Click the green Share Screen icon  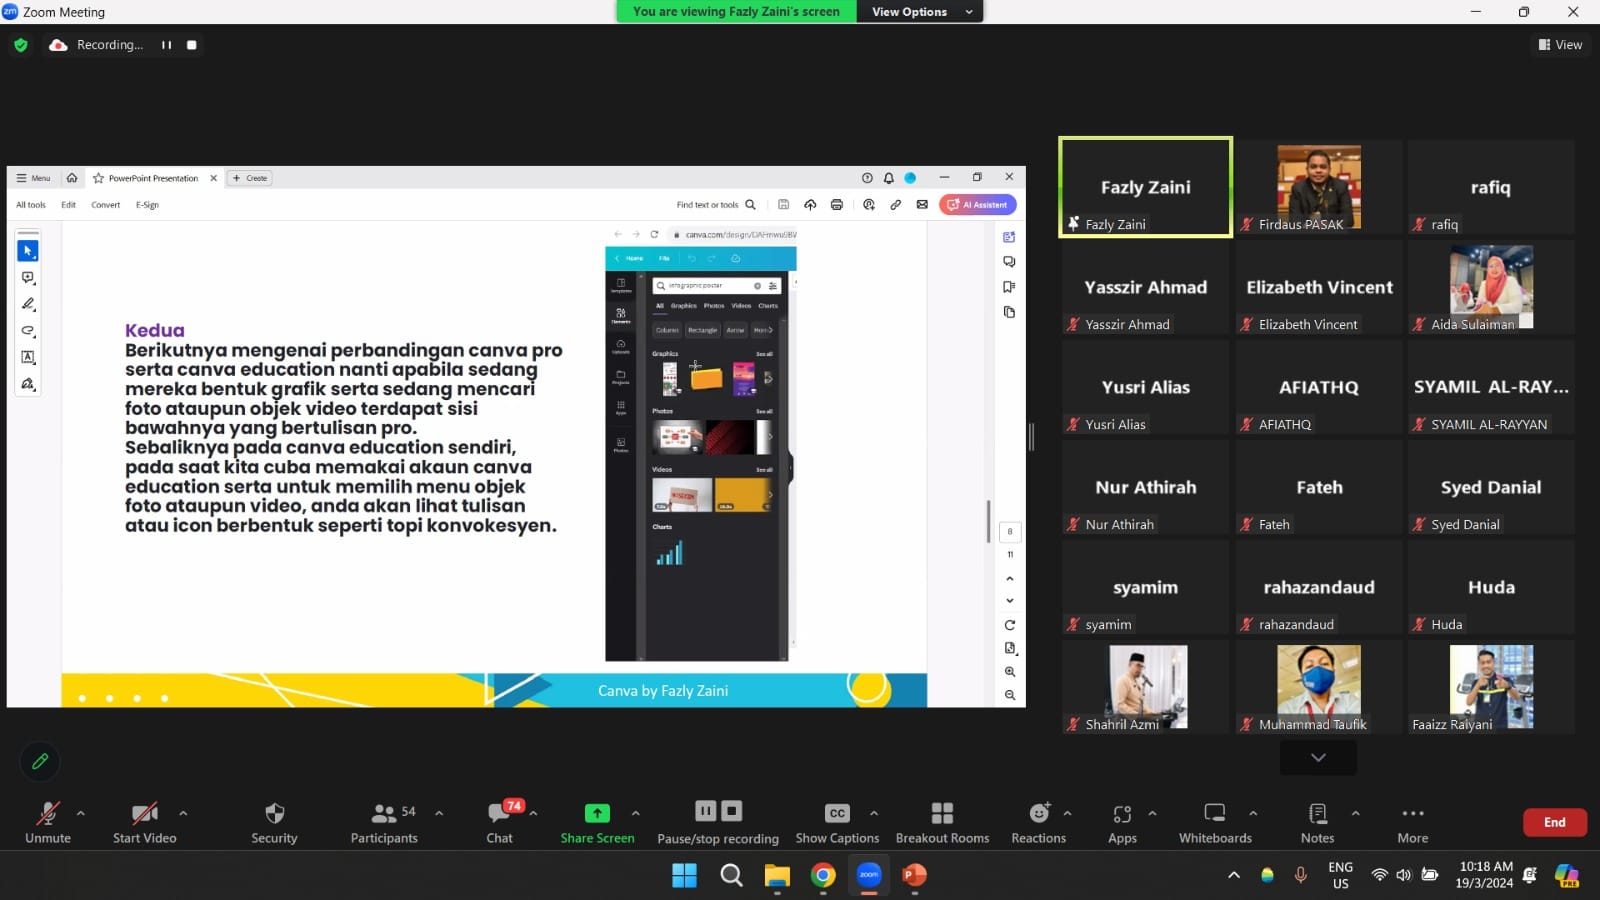pyautogui.click(x=597, y=813)
